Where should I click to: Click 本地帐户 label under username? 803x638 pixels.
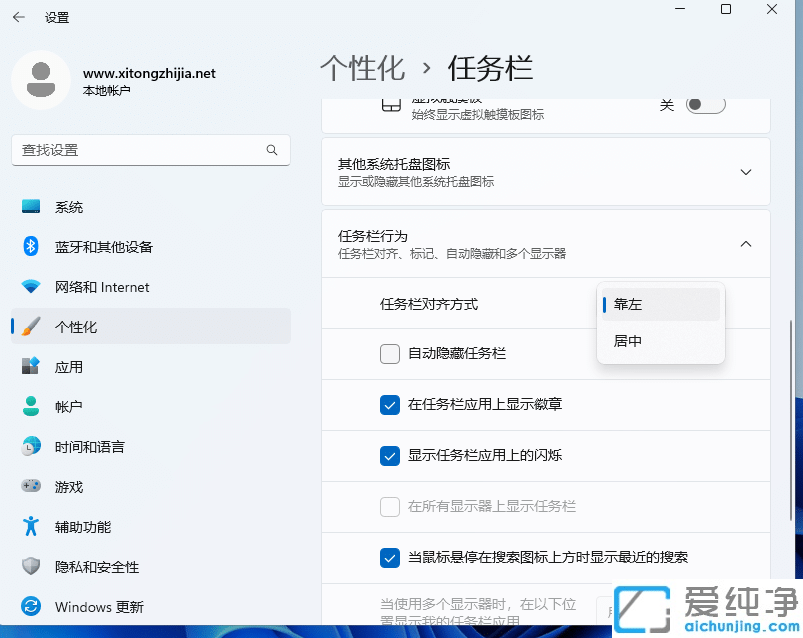107,91
